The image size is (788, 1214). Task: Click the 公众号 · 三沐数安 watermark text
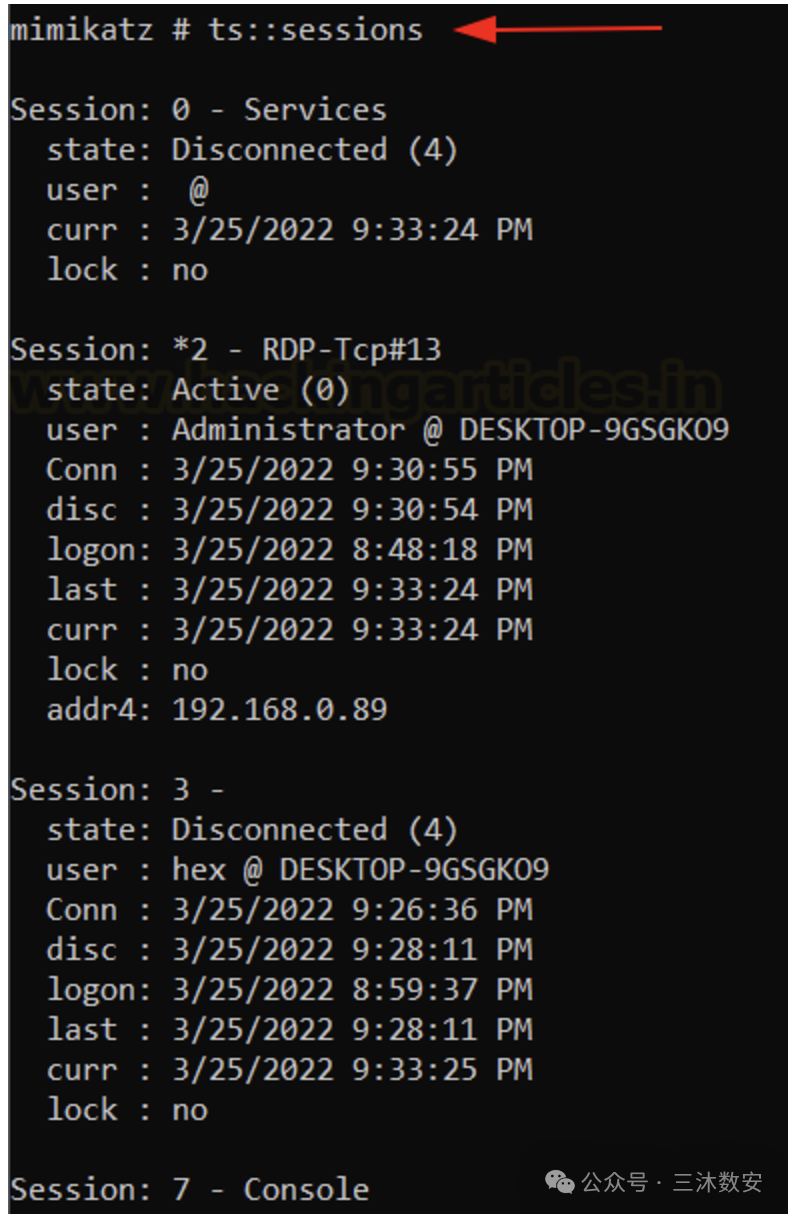coord(672,1183)
